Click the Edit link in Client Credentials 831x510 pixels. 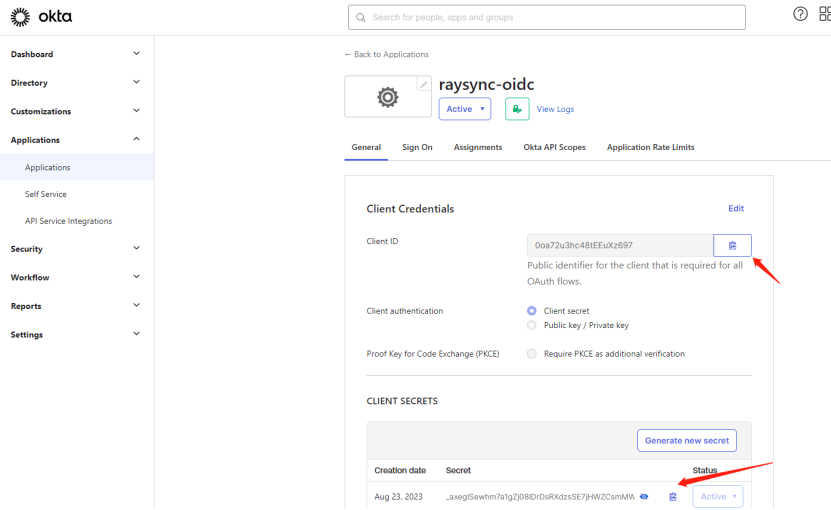[736, 209]
